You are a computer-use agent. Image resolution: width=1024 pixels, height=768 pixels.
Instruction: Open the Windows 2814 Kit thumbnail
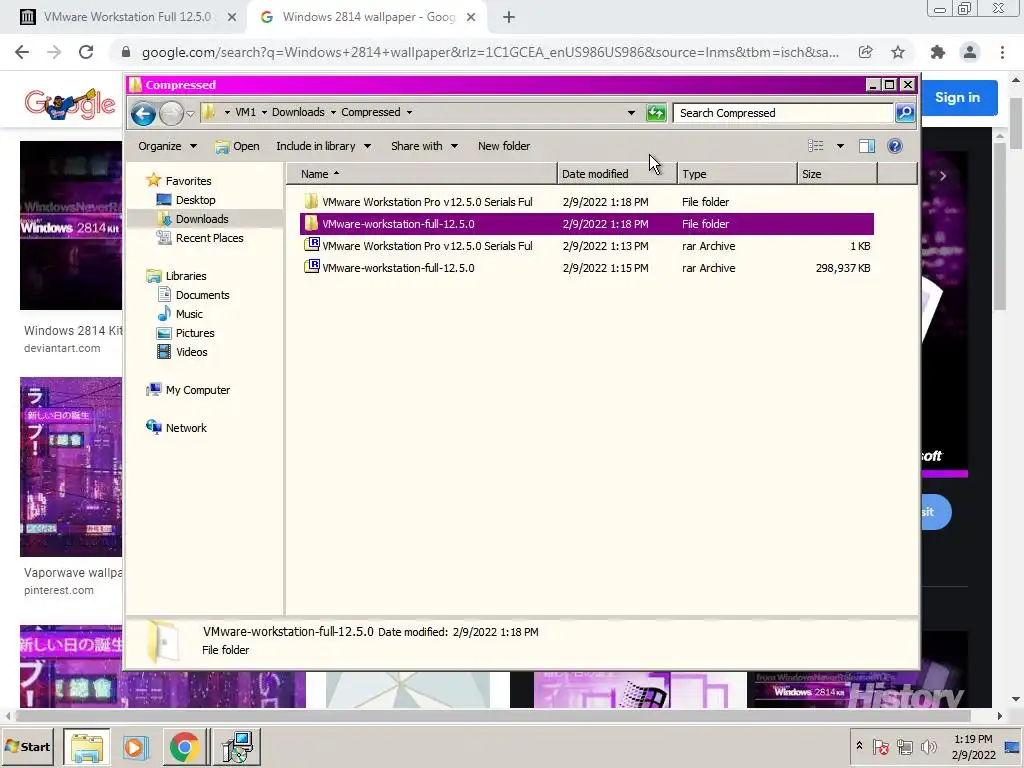71,225
